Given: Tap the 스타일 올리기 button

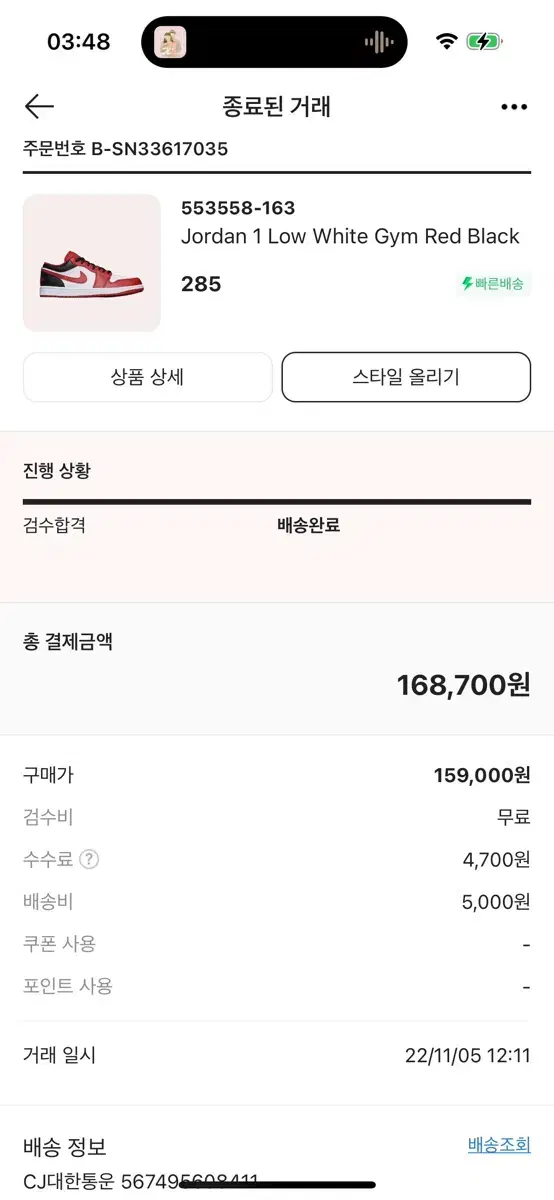Looking at the screenshot, I should [x=406, y=377].
